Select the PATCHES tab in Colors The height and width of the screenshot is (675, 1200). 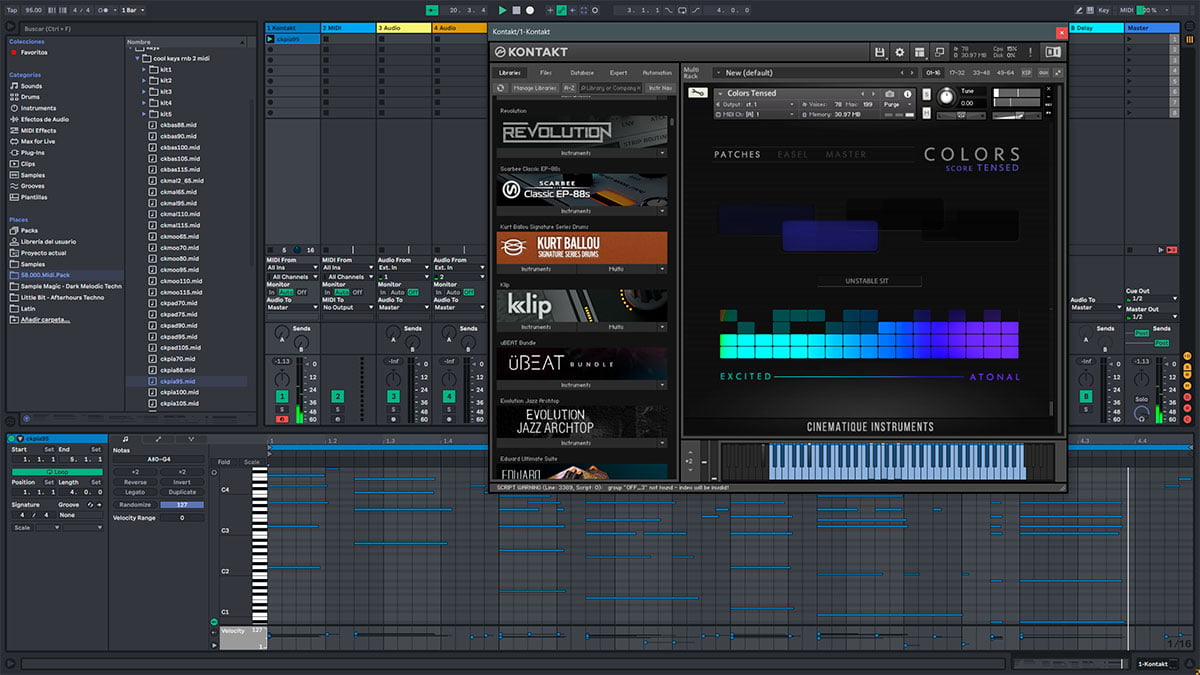coord(737,155)
